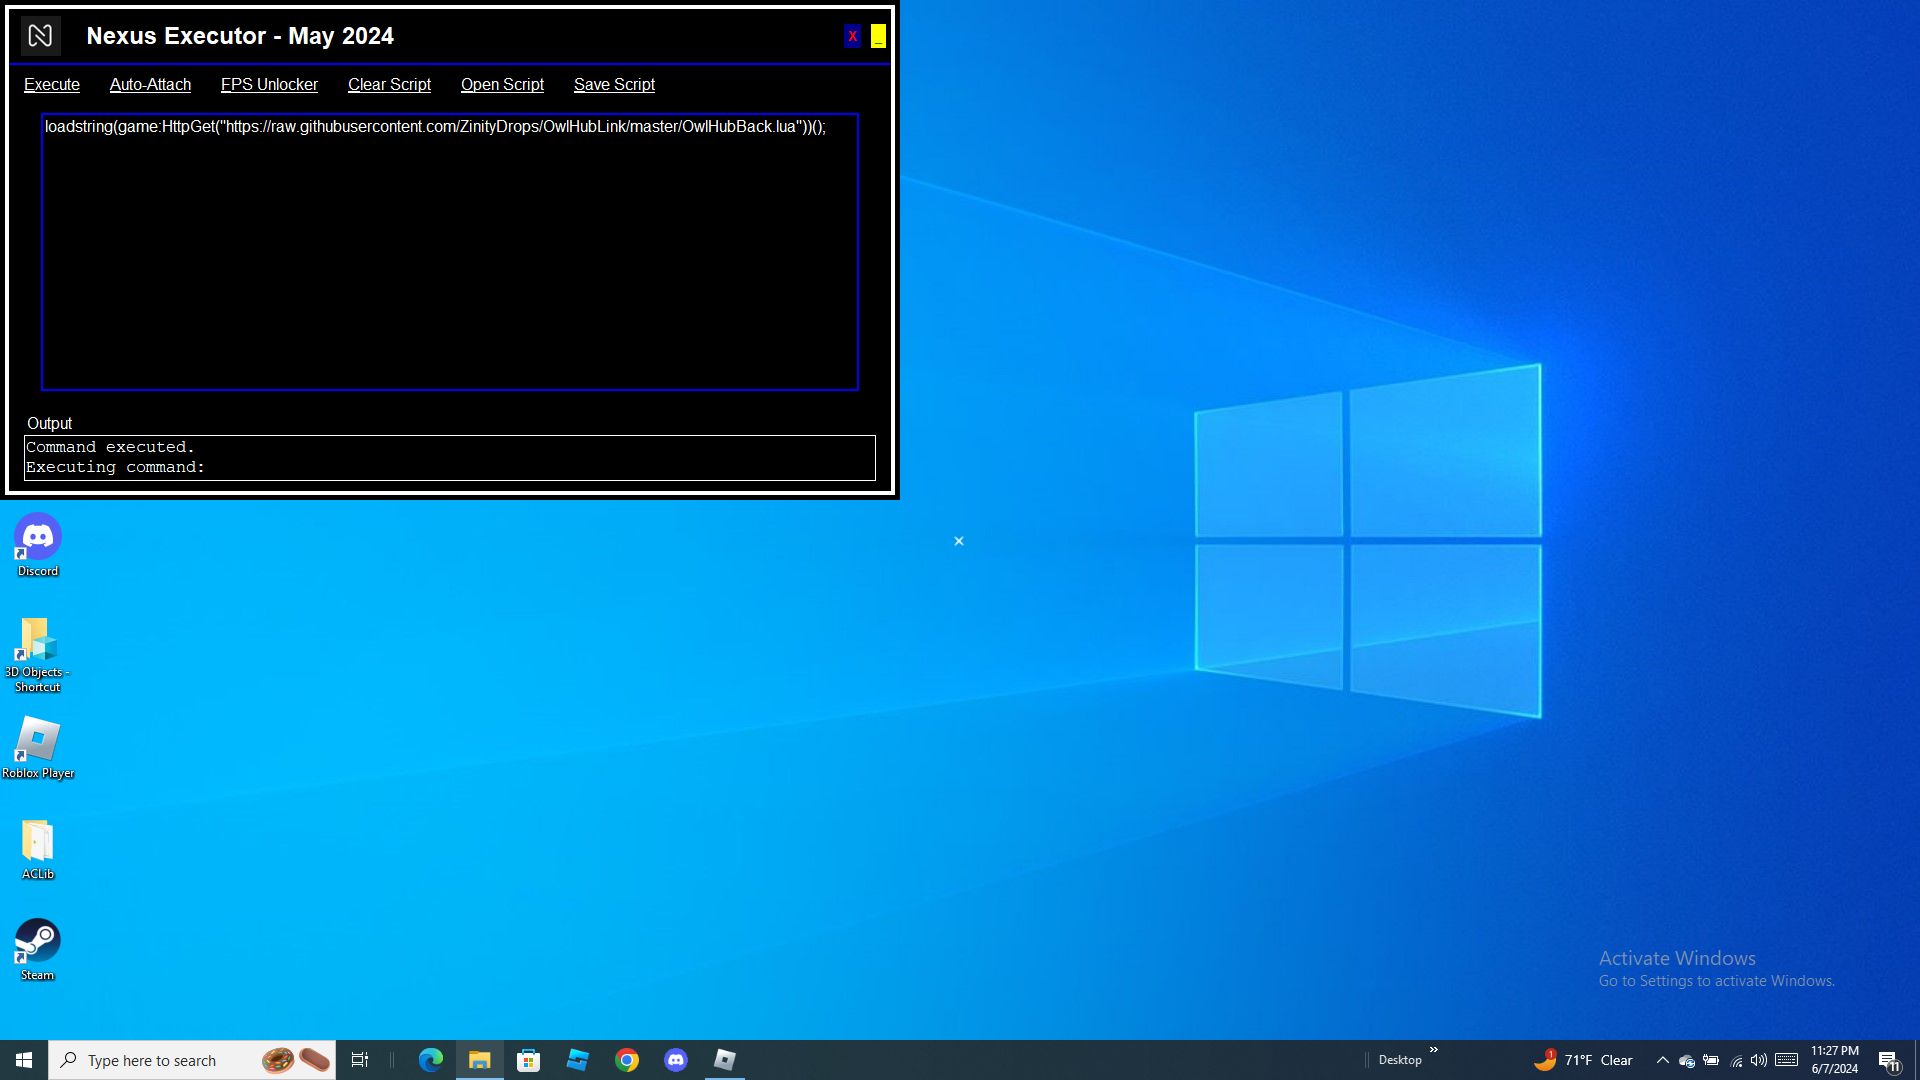Open Microsoft Edge from taskbar
The width and height of the screenshot is (1920, 1080).
(x=430, y=1060)
